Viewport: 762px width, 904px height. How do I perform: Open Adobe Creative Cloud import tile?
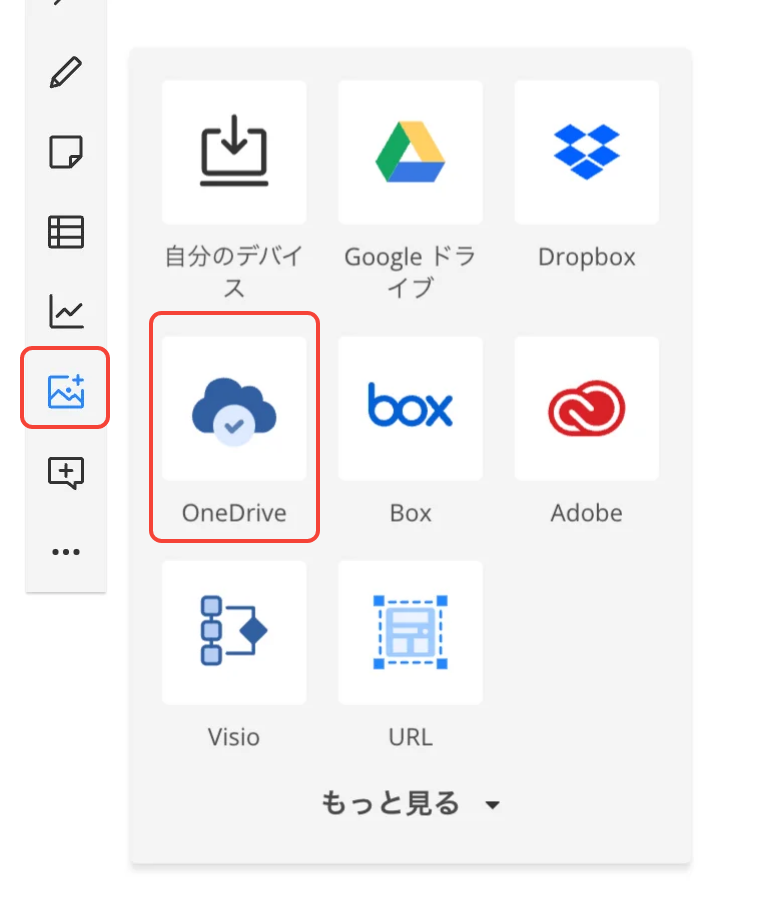587,409
